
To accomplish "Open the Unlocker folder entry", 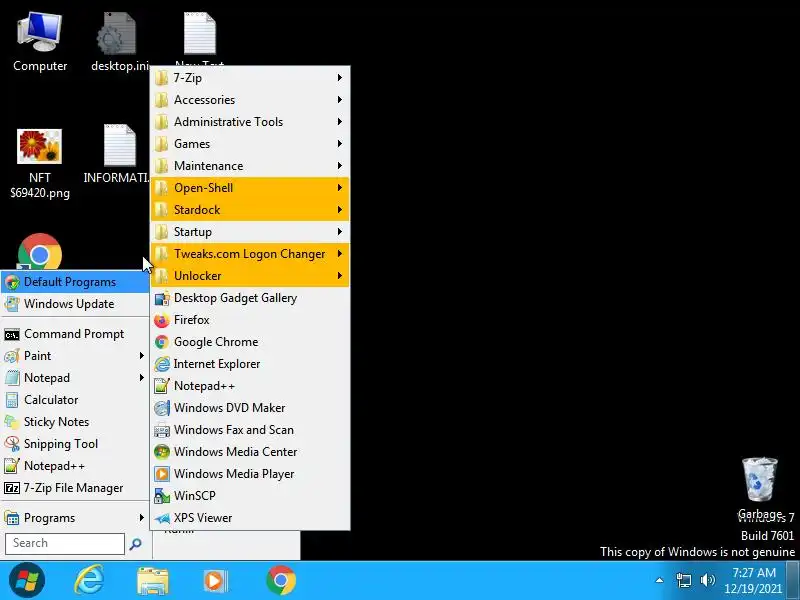I will (x=250, y=276).
